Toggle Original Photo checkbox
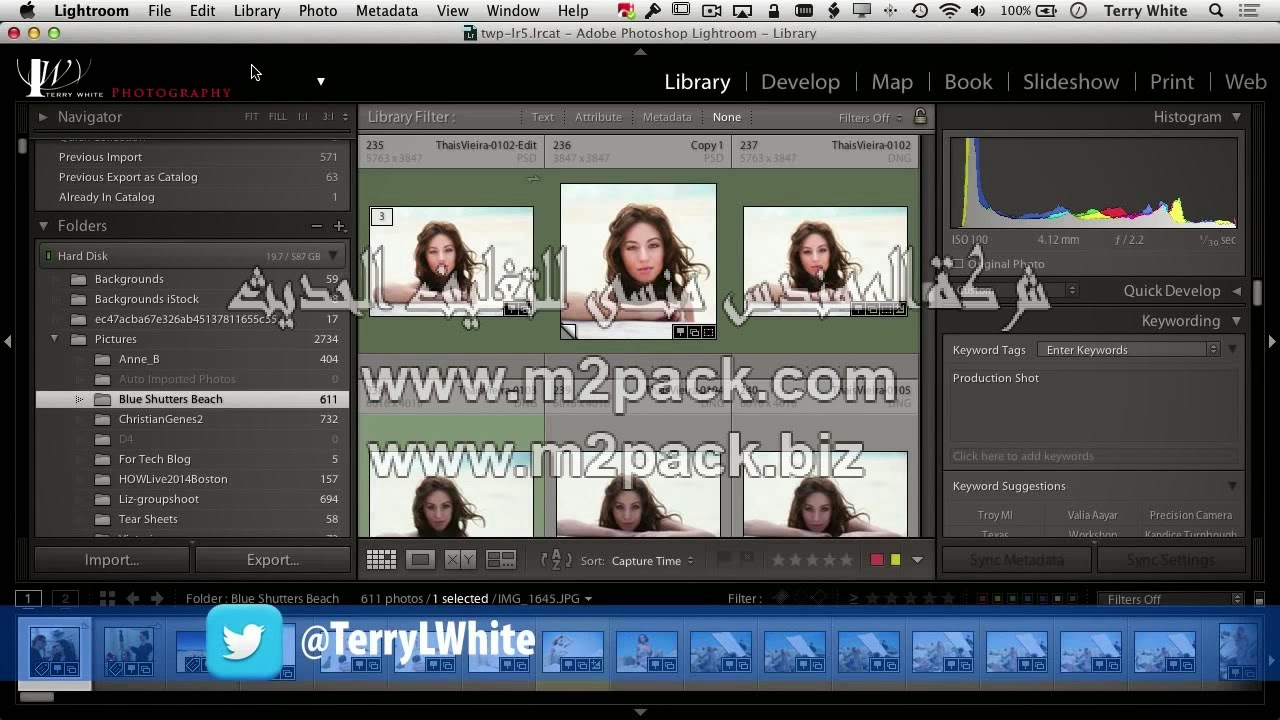This screenshot has height=720, width=1280. pos(958,264)
